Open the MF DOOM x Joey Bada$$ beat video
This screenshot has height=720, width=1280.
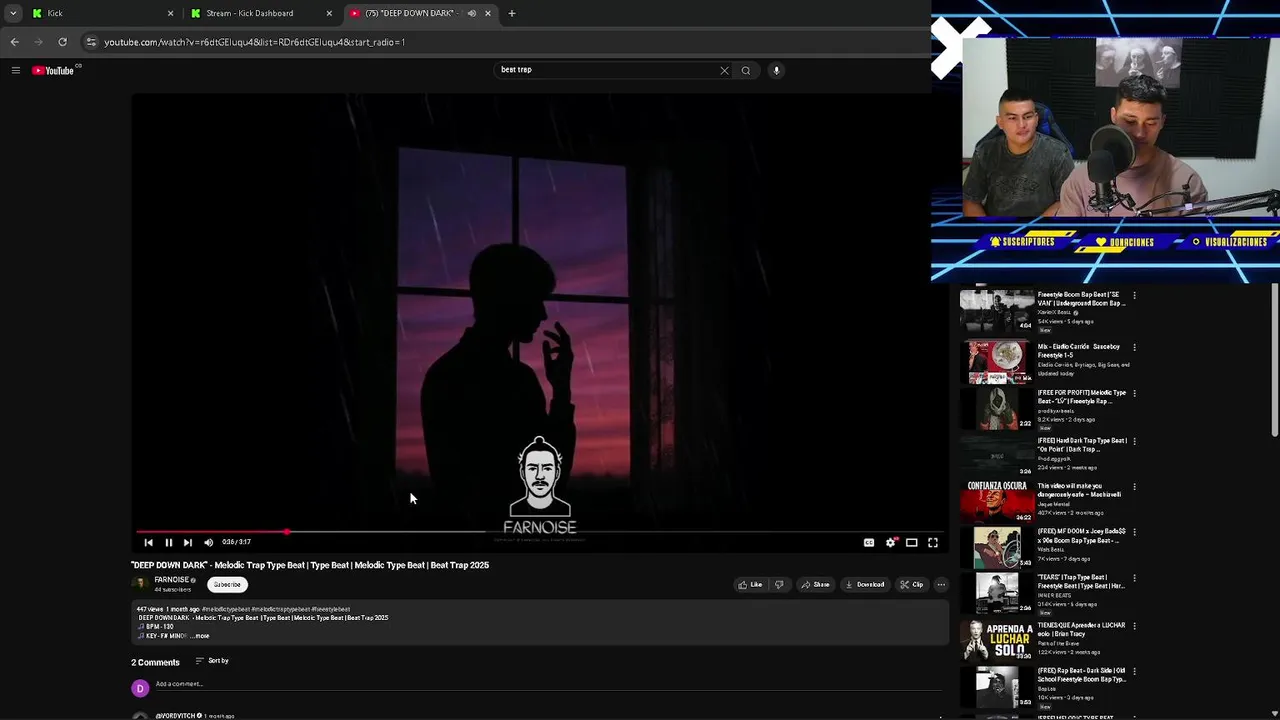[x=997, y=547]
